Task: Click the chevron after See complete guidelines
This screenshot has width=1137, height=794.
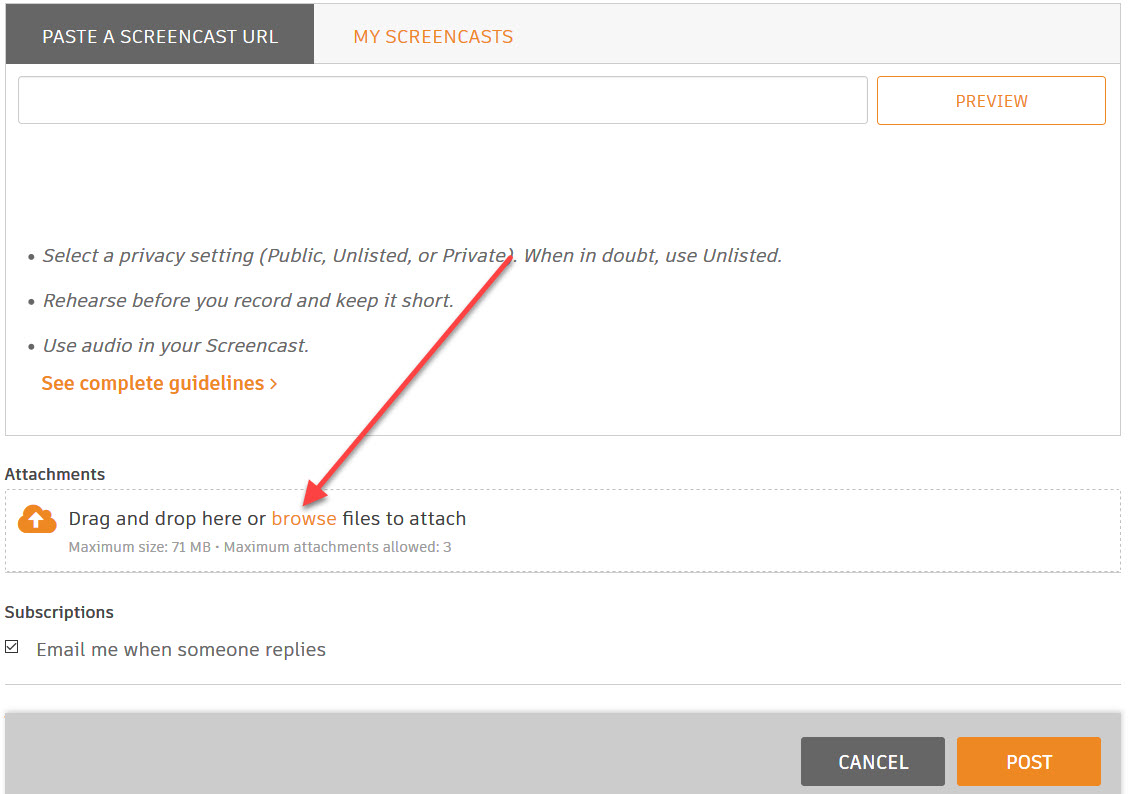Action: [273, 383]
